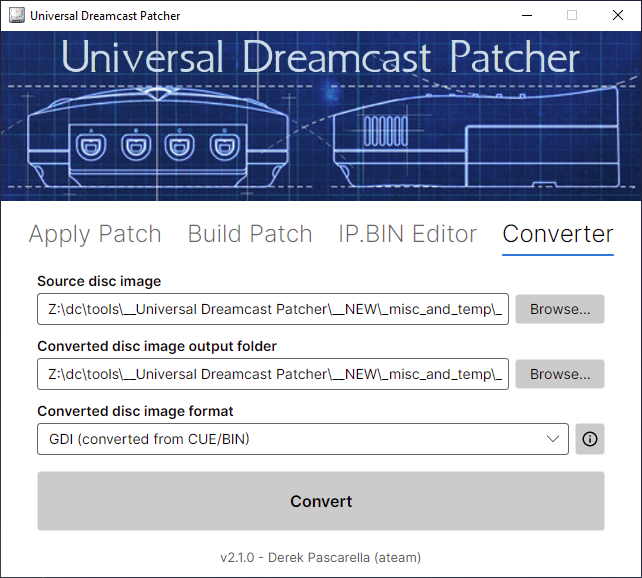Screen dimensions: 642x578
Task: Click into the output folder path field
Action: pyautogui.click(x=273, y=374)
